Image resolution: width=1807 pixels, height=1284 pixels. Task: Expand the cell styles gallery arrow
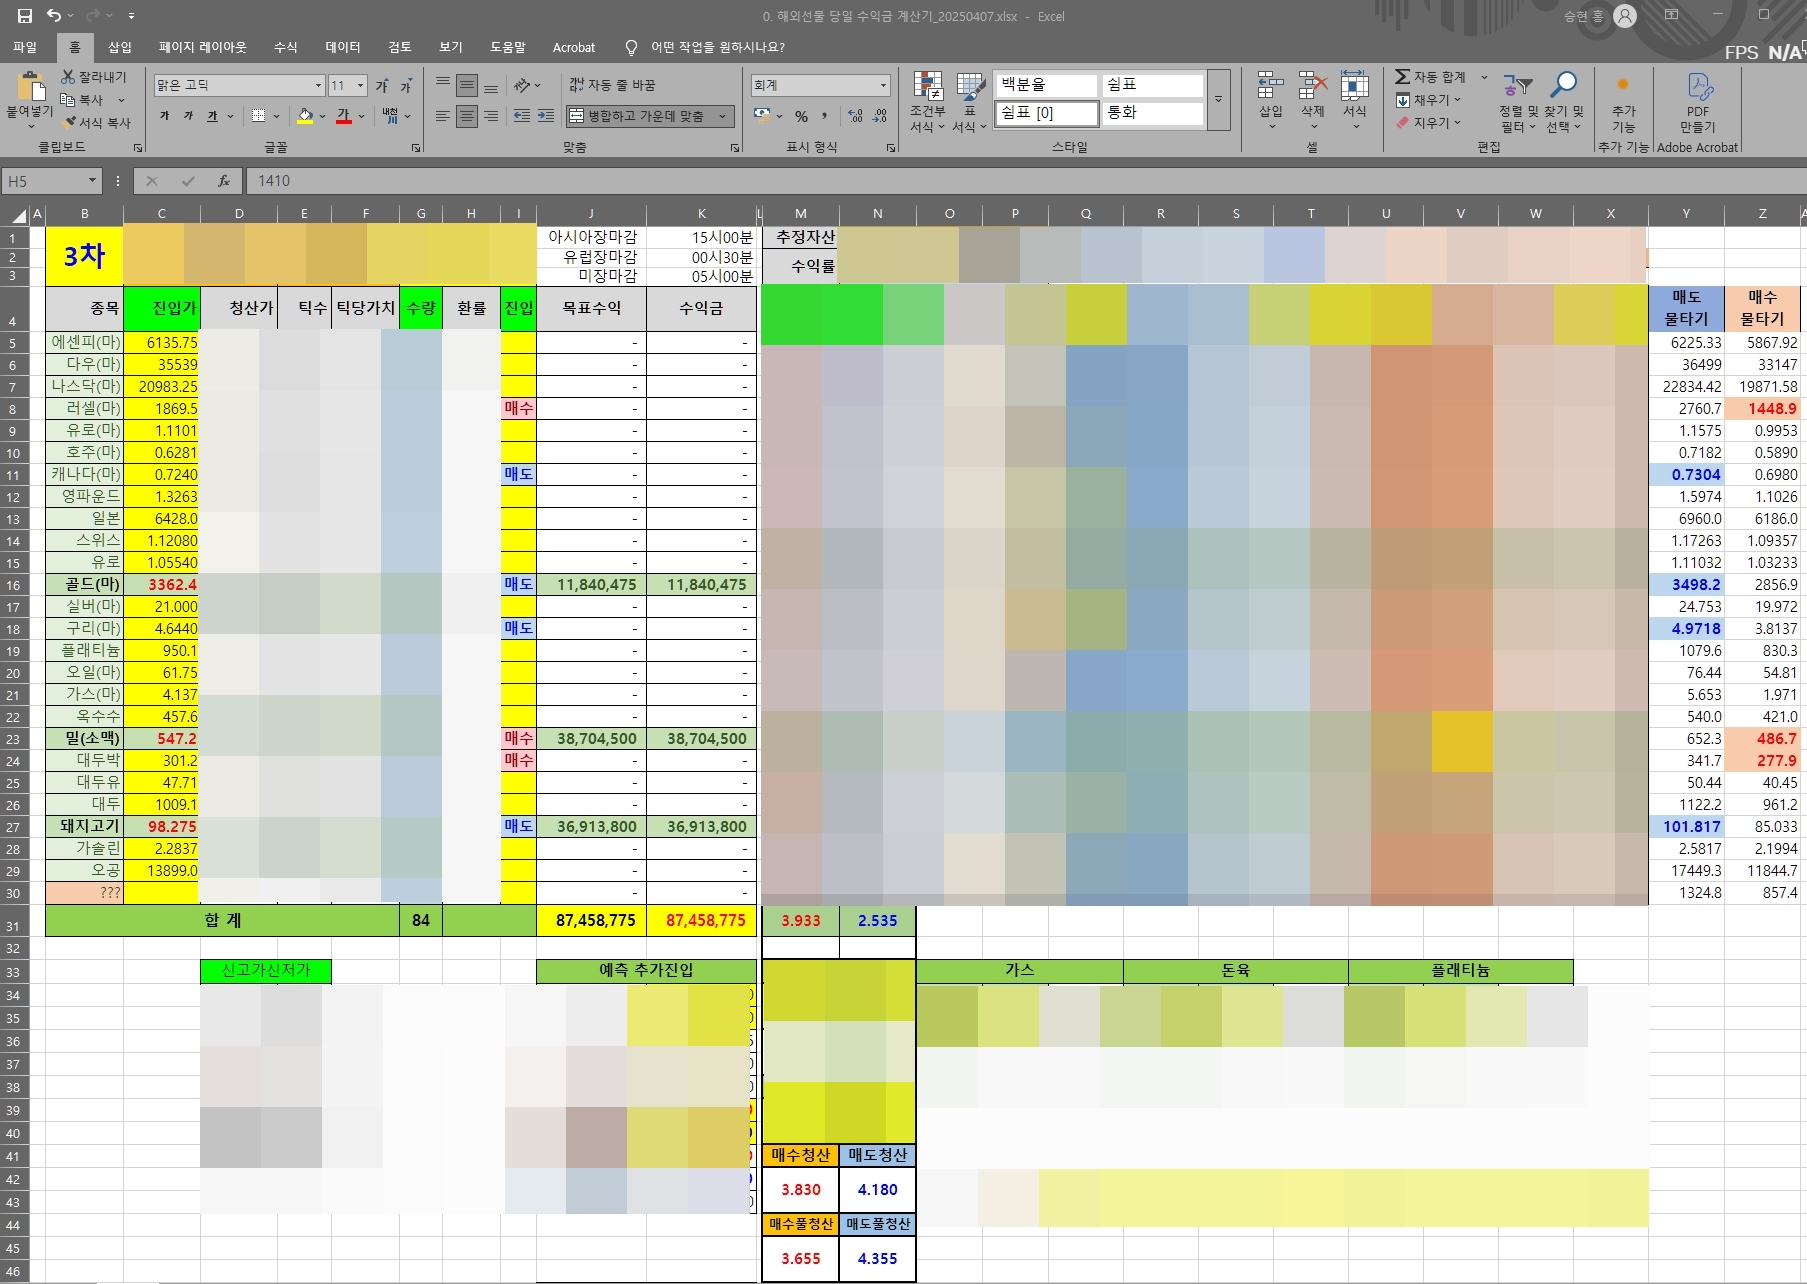pos(1218,100)
